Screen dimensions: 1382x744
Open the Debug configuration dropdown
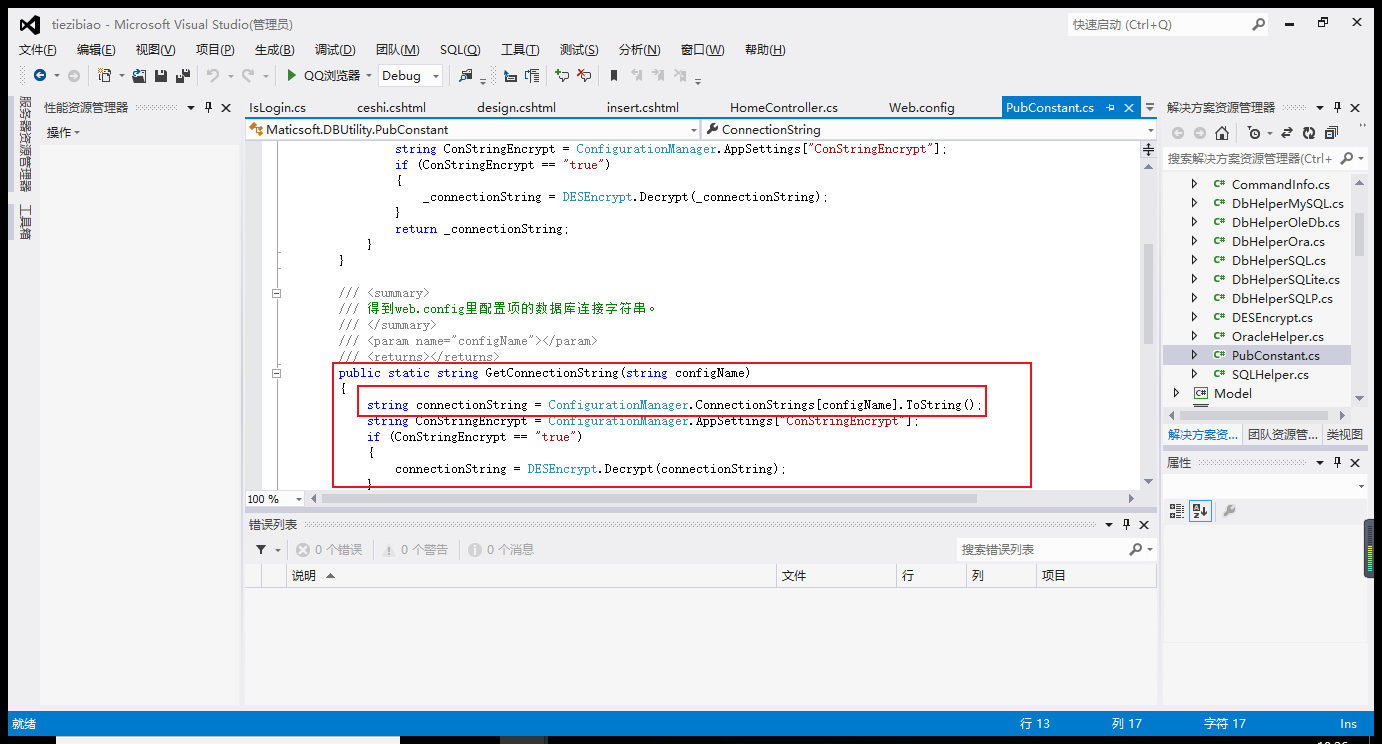coord(436,76)
